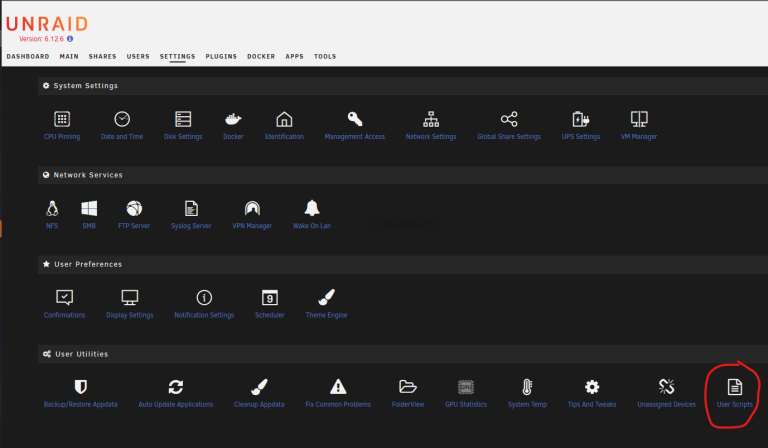The height and width of the screenshot is (448, 768).
Task: Open the User Scripts icon
Action: click(735, 387)
